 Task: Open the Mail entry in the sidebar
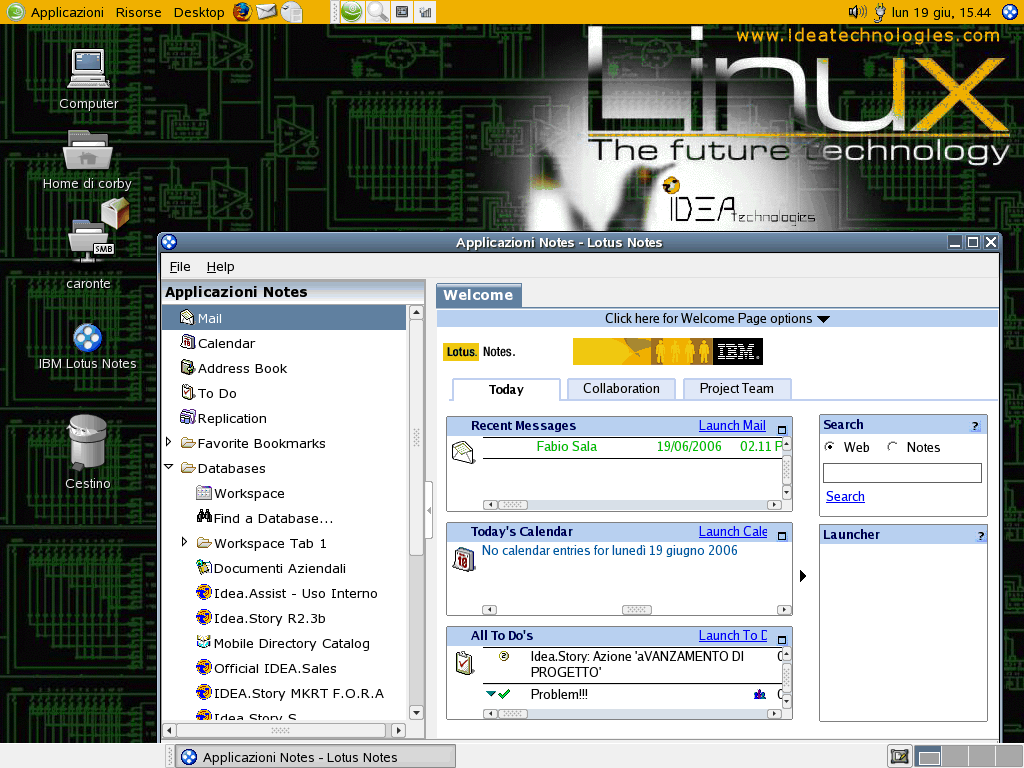284,318
